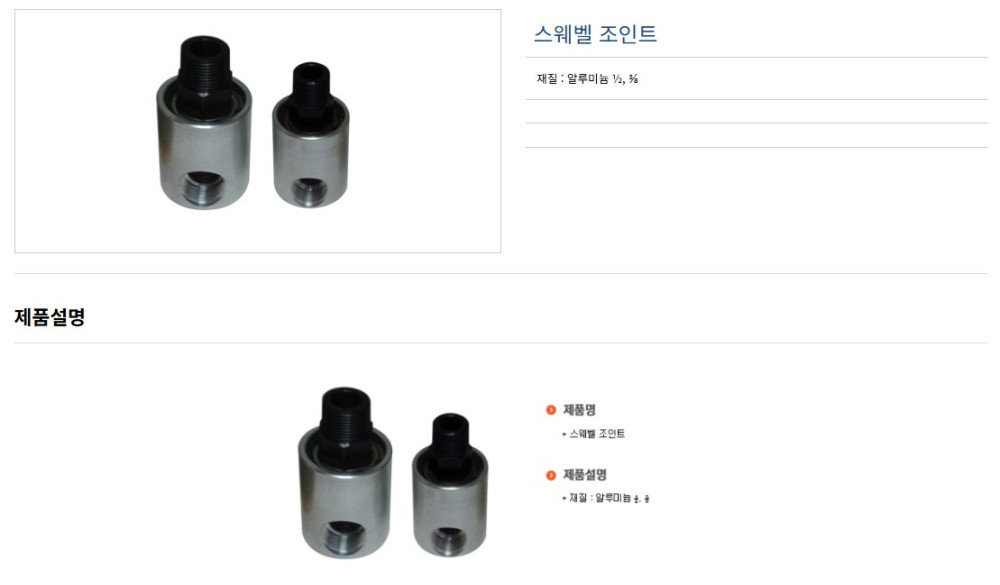This screenshot has height=585, width=1000.
Task: Click the threaded side port of lower-left joint
Action: tap(345, 539)
